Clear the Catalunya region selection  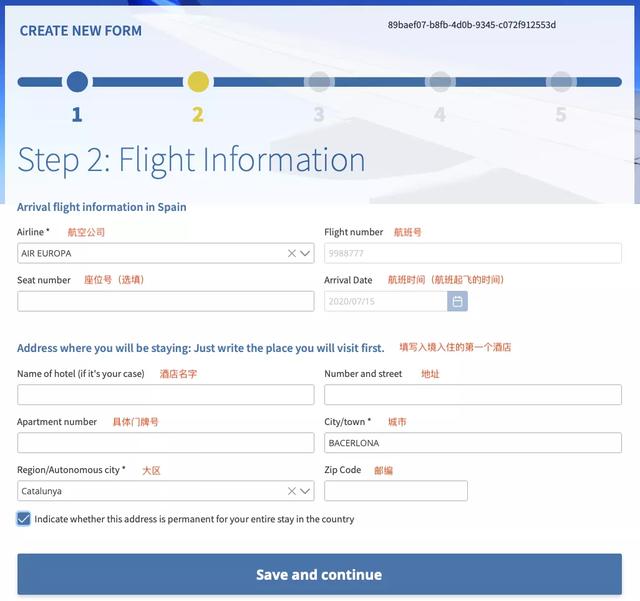coord(291,491)
